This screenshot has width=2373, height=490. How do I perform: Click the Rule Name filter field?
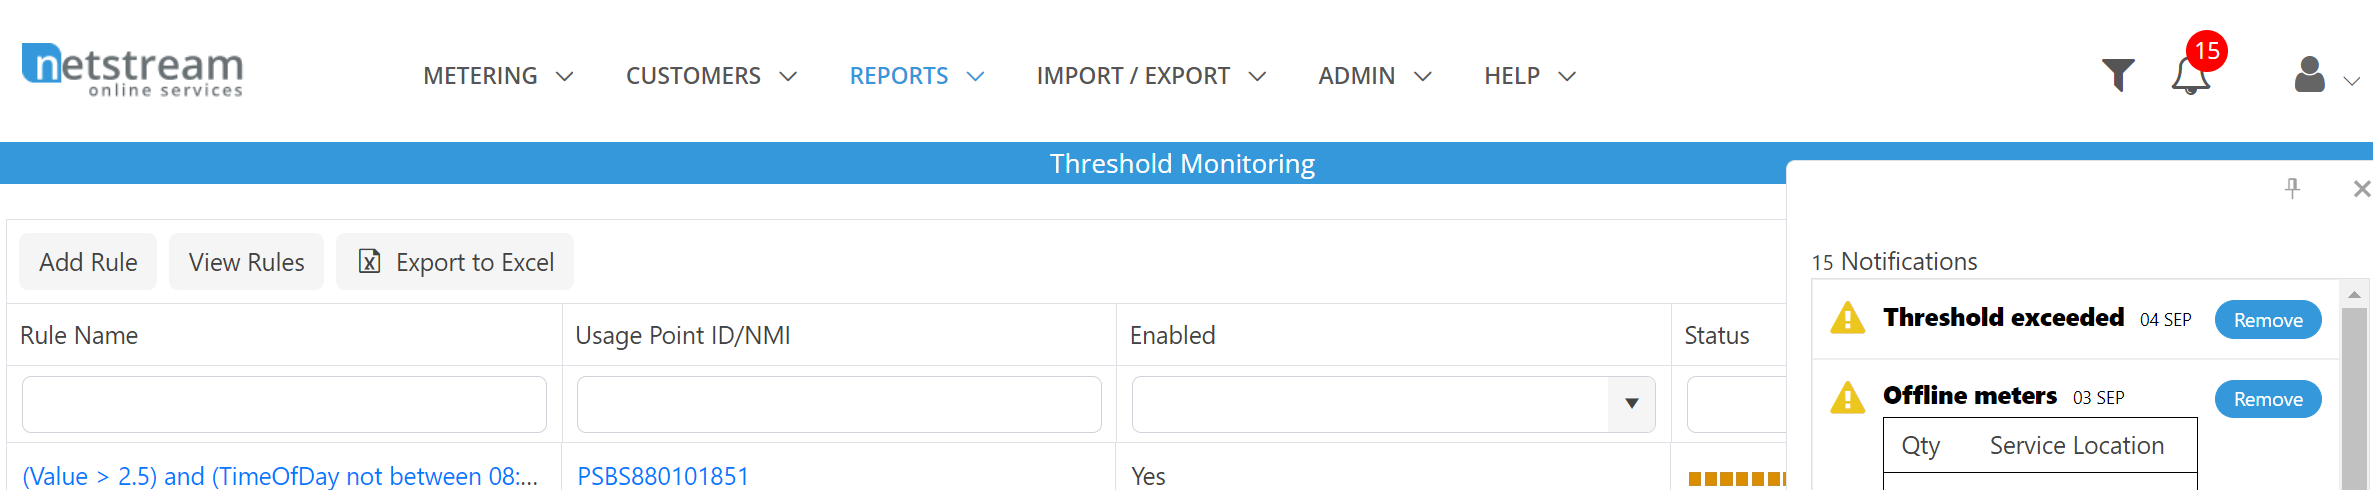(x=284, y=404)
